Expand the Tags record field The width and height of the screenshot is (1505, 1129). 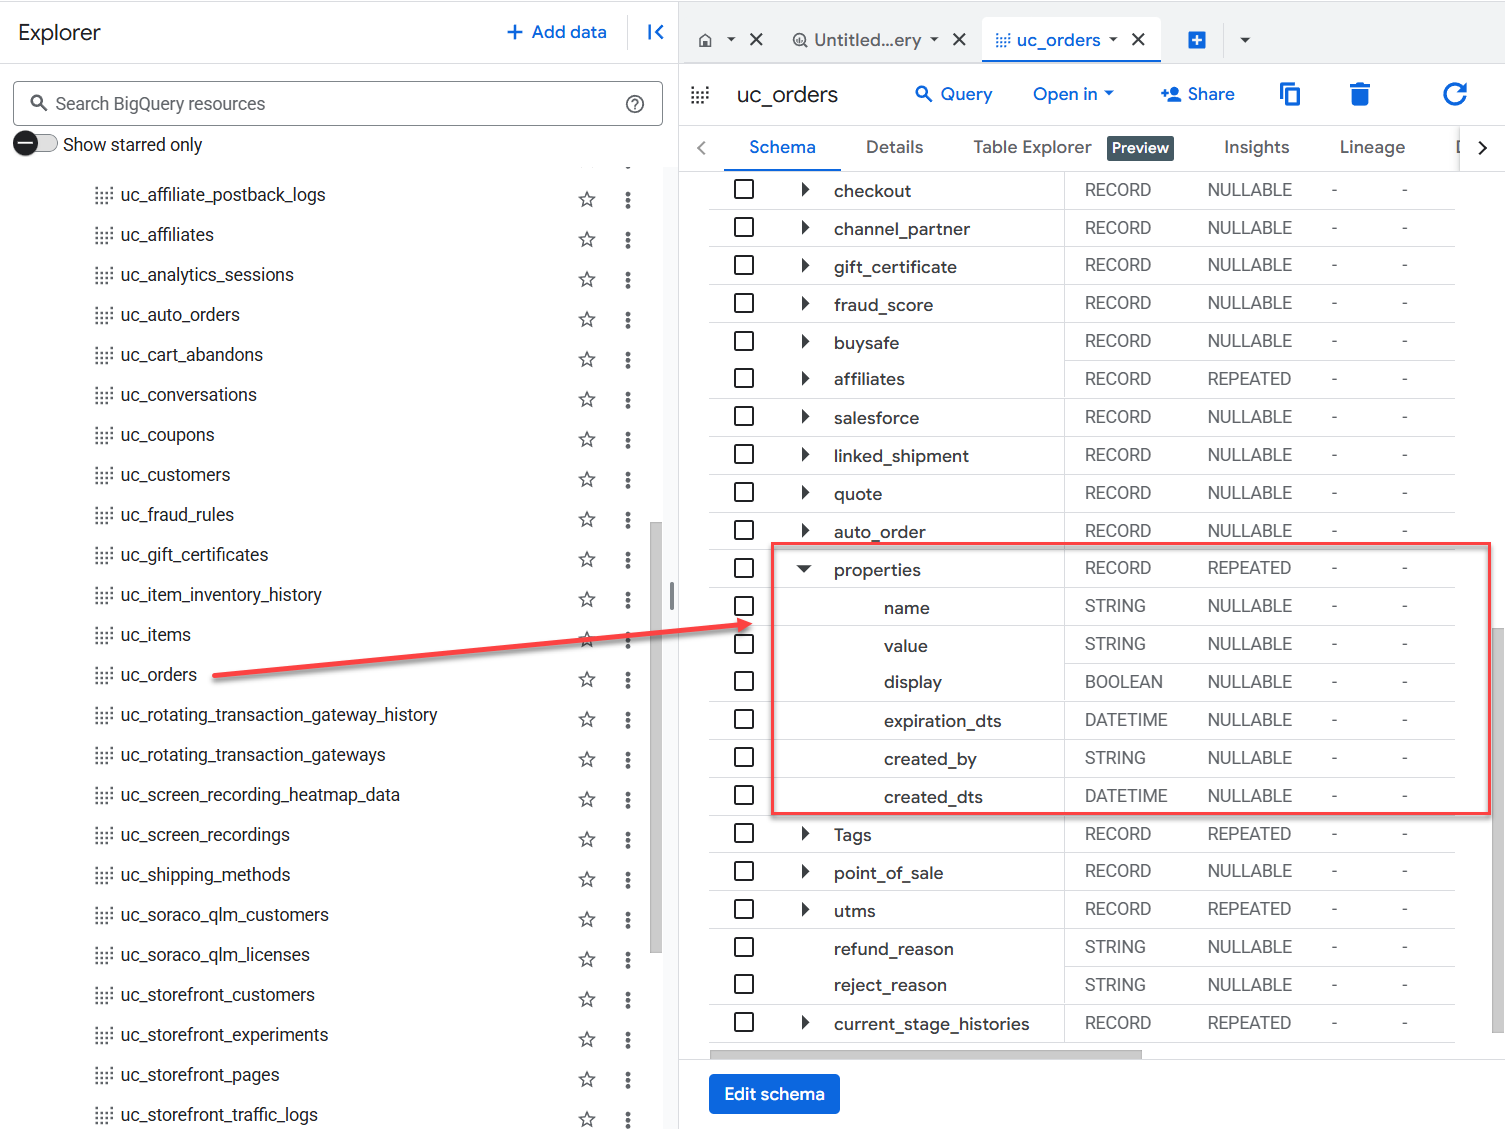pyautogui.click(x=805, y=833)
